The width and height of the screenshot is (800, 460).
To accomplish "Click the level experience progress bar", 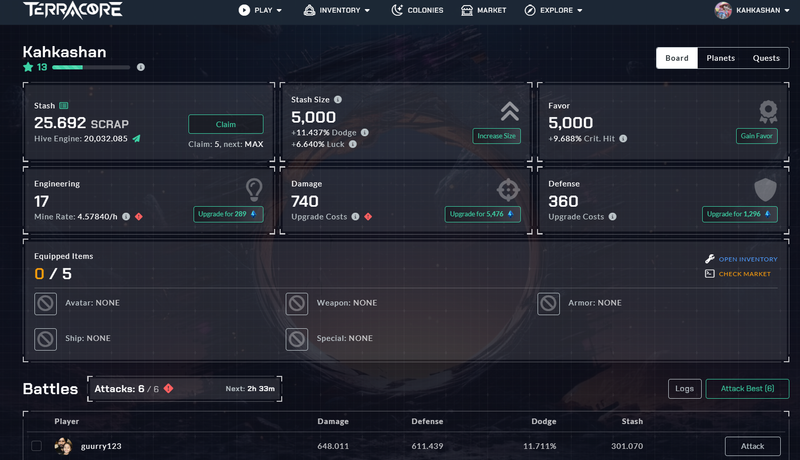I will coord(90,67).
